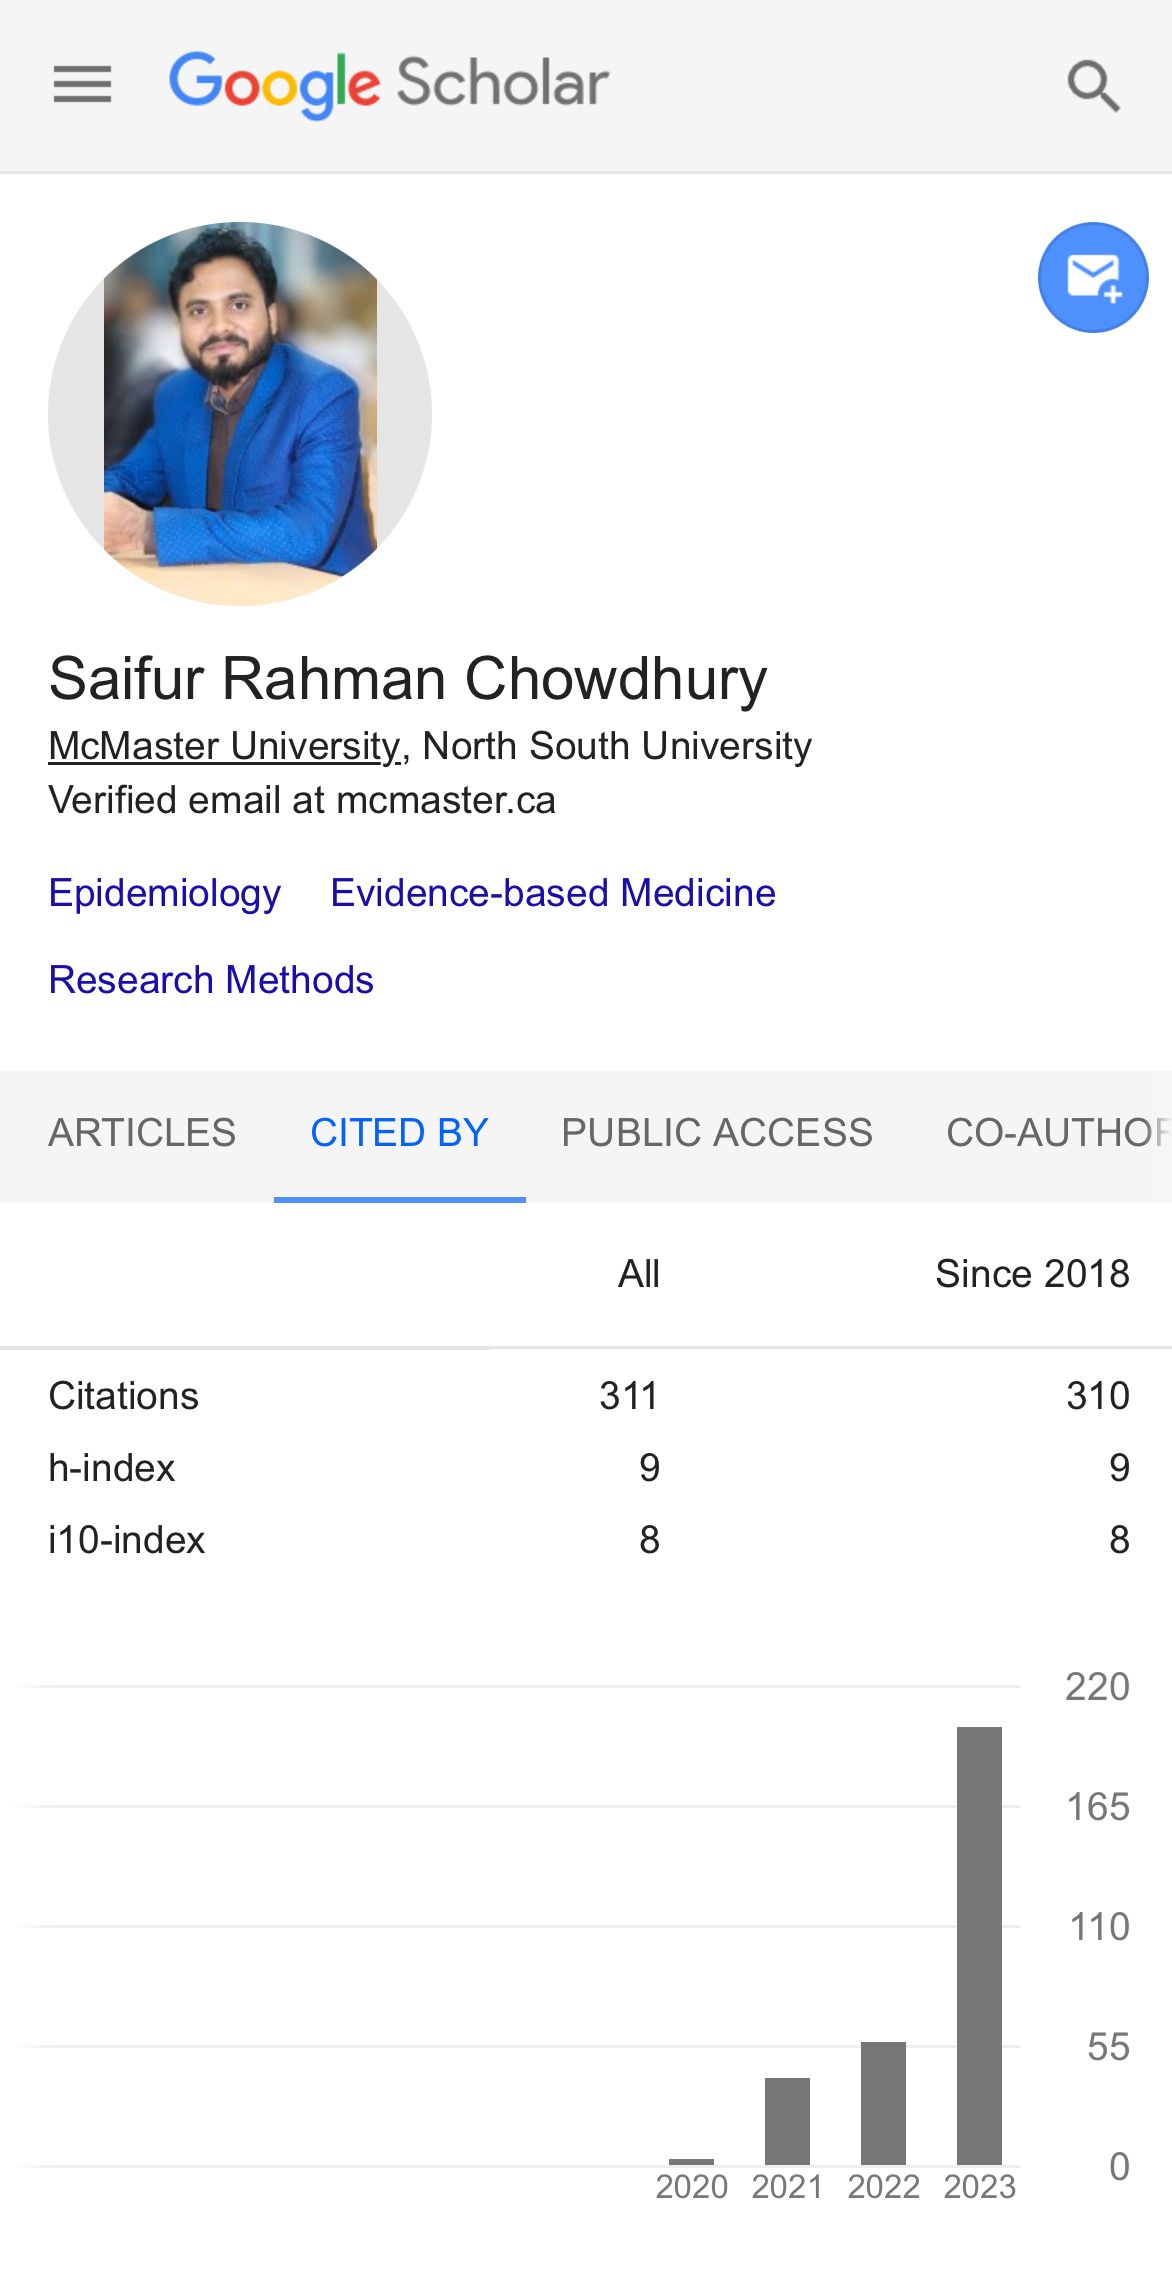
Task: Open the Public Access tab
Action: click(x=717, y=1133)
